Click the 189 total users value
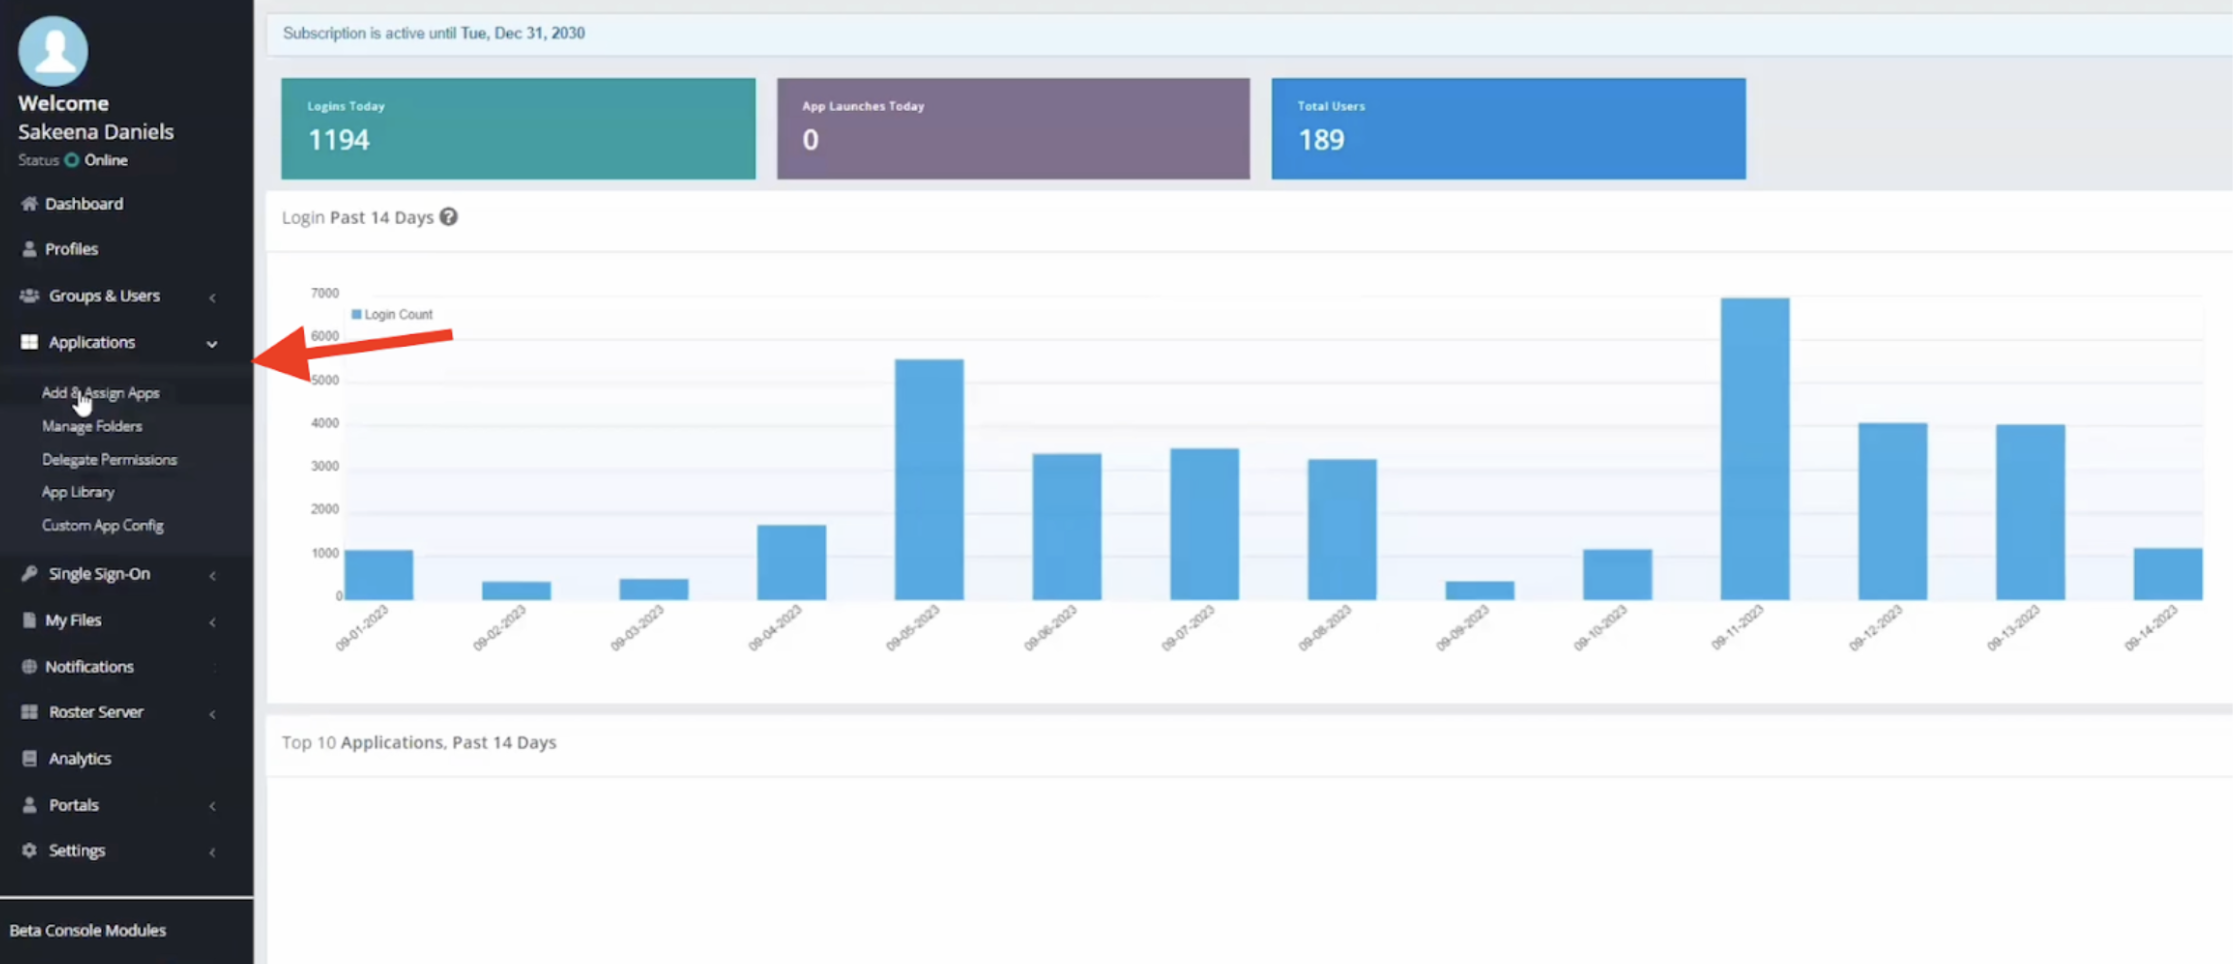This screenshot has width=2234, height=964. [x=1321, y=140]
